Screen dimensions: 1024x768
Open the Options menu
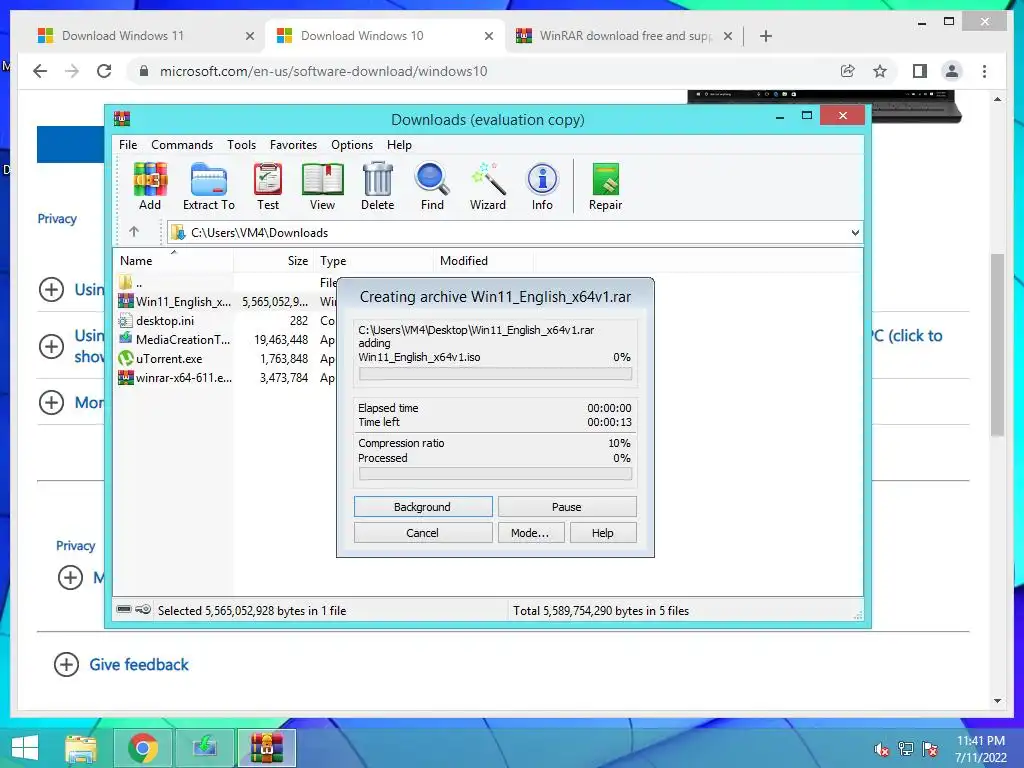point(352,144)
